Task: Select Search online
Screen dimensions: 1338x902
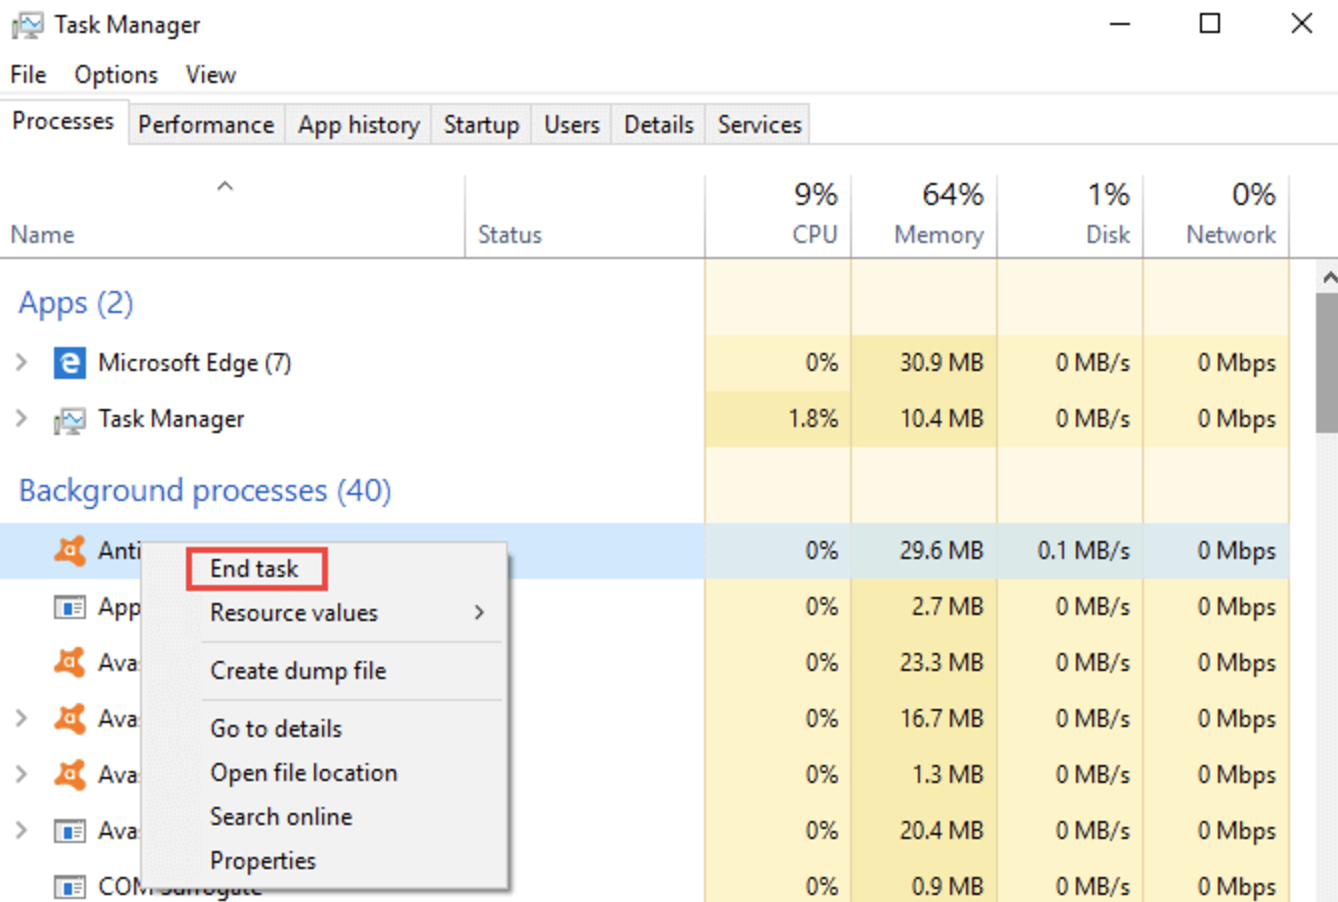Action: pos(281,817)
